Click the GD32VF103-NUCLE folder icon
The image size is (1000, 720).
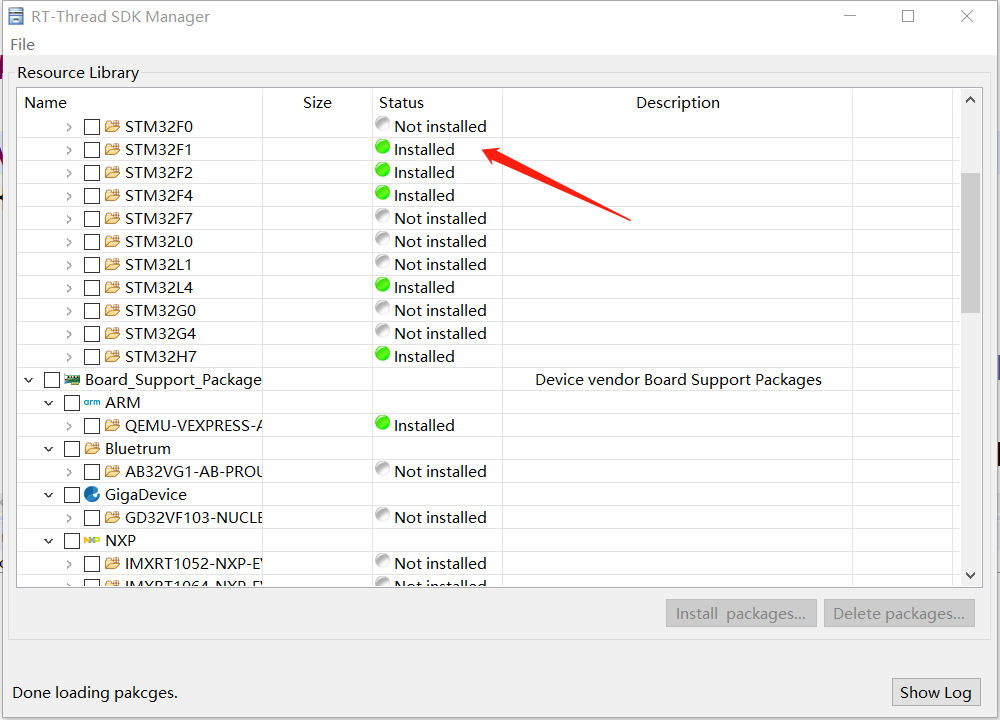112,517
